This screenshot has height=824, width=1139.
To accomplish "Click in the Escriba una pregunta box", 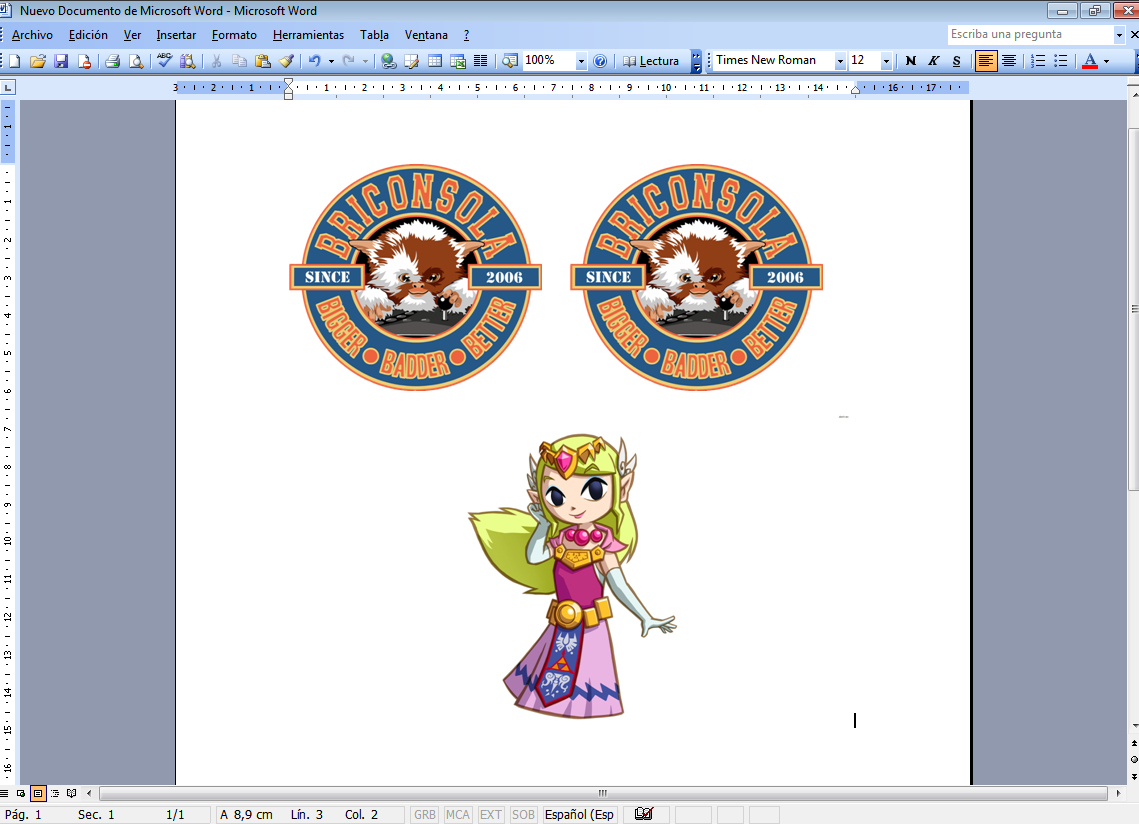I will [1030, 34].
